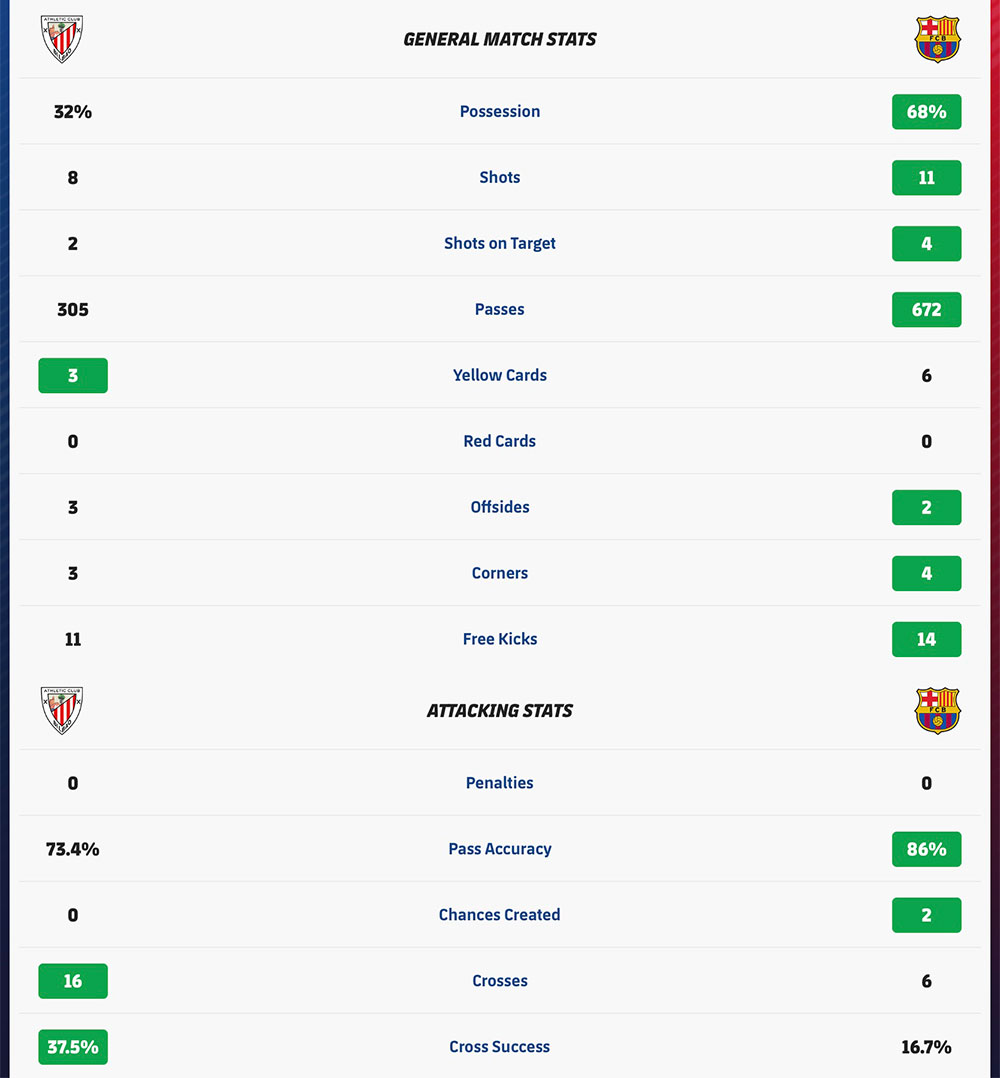The image size is (1000, 1078).
Task: Select the Attacking Stats heading
Action: [x=500, y=710]
